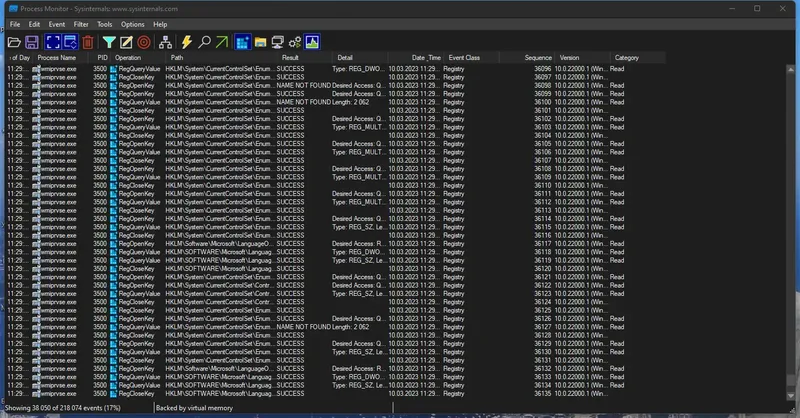This screenshot has height=418, width=800.
Task: Open the Options menu
Action: point(133,24)
